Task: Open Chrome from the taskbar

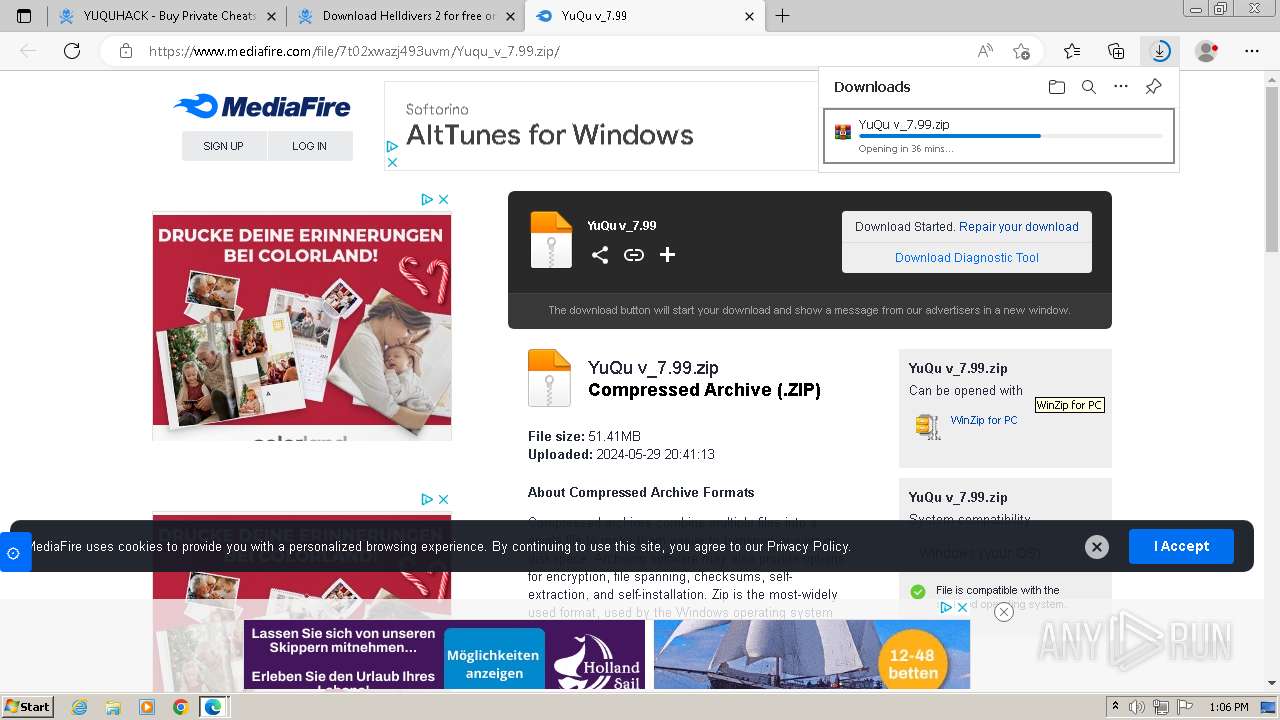Action: coord(180,707)
